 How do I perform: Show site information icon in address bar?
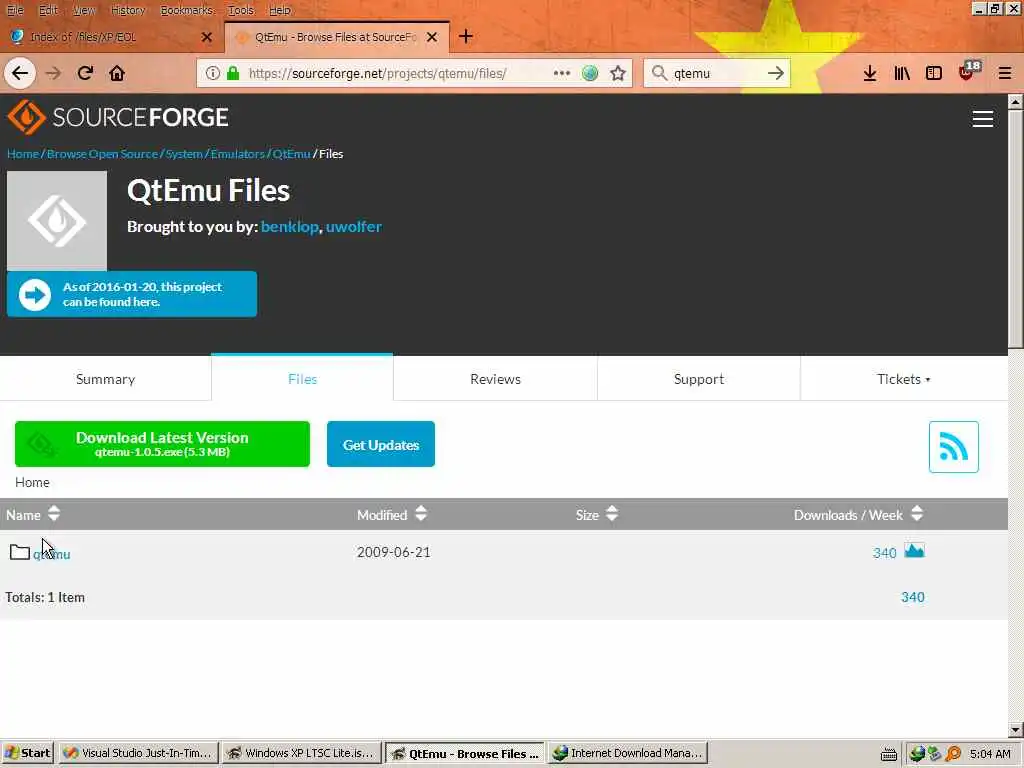click(x=213, y=73)
